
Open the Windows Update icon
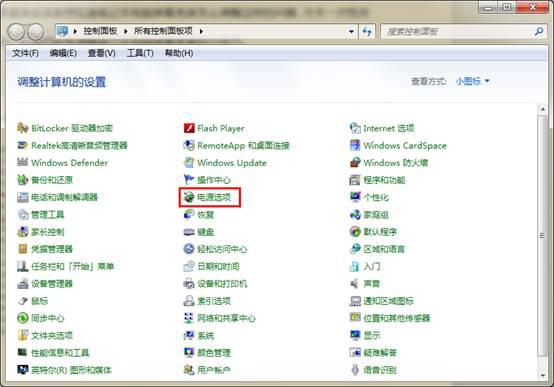tap(189, 163)
